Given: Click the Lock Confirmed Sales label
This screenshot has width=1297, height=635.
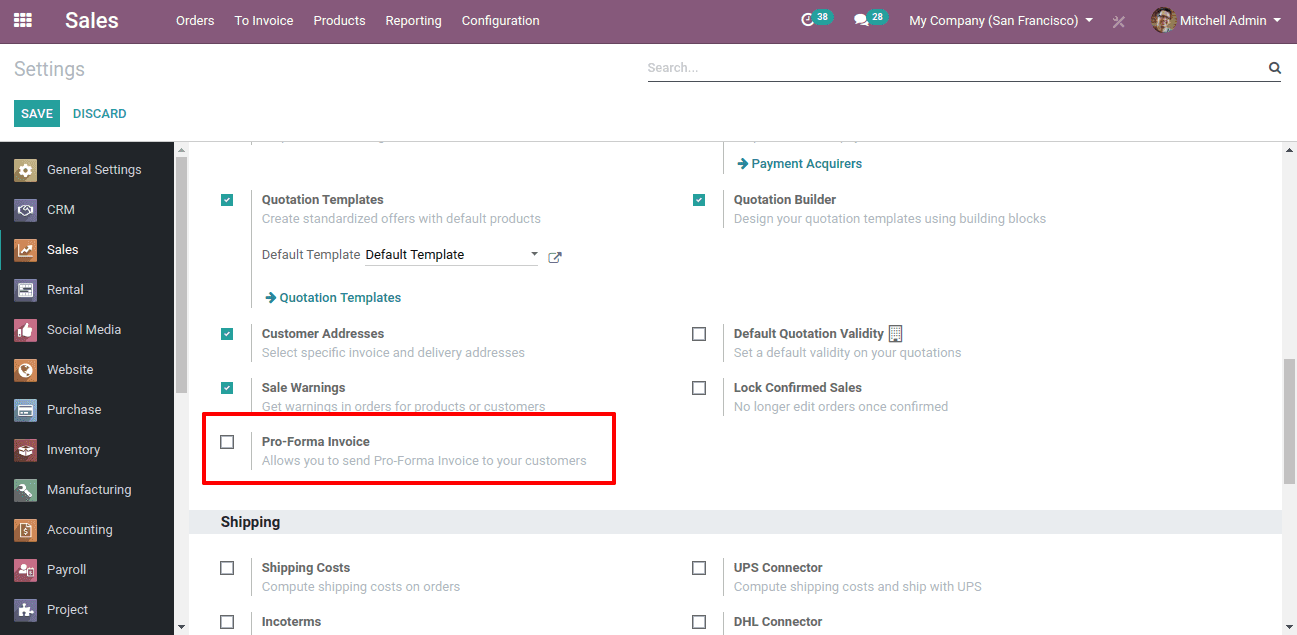Looking at the screenshot, I should [x=798, y=387].
